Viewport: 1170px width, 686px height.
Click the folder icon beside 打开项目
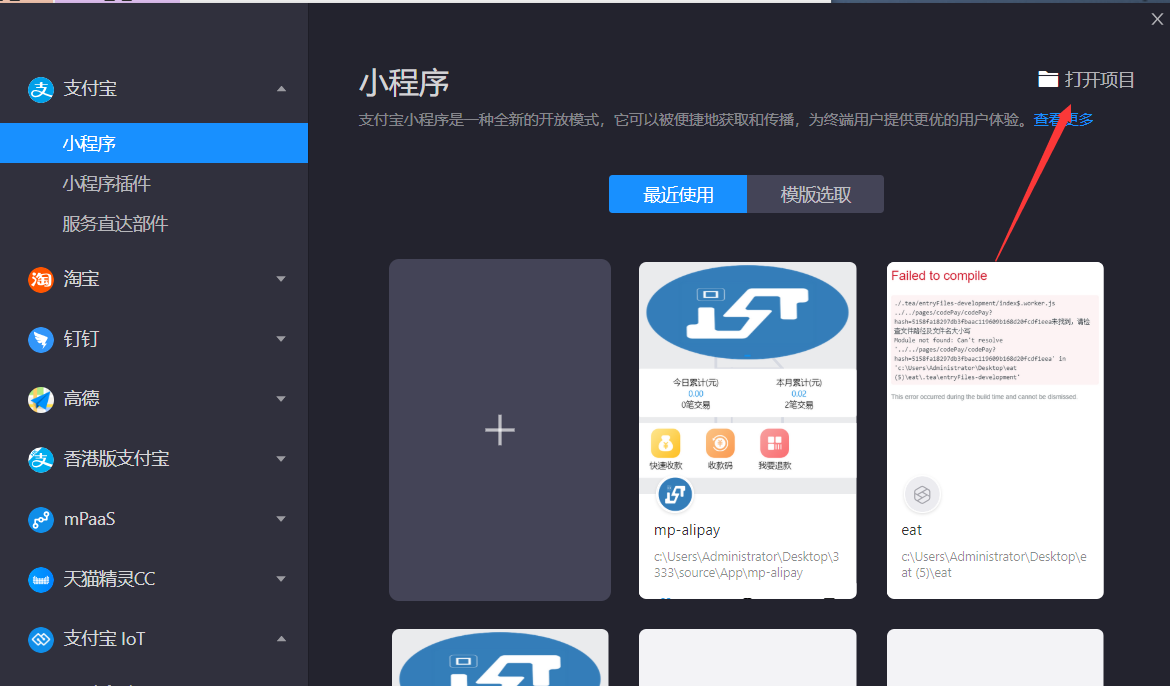pyautogui.click(x=1048, y=79)
